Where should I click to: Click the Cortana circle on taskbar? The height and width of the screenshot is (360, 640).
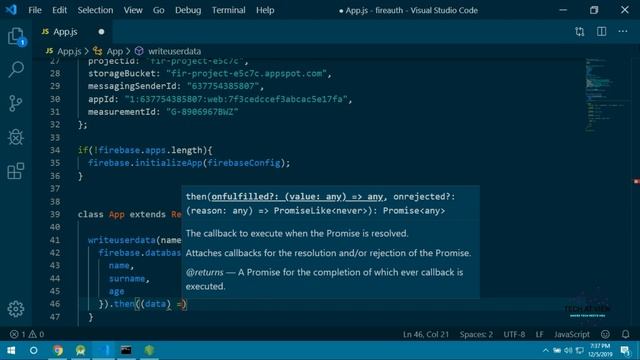pos(33,350)
